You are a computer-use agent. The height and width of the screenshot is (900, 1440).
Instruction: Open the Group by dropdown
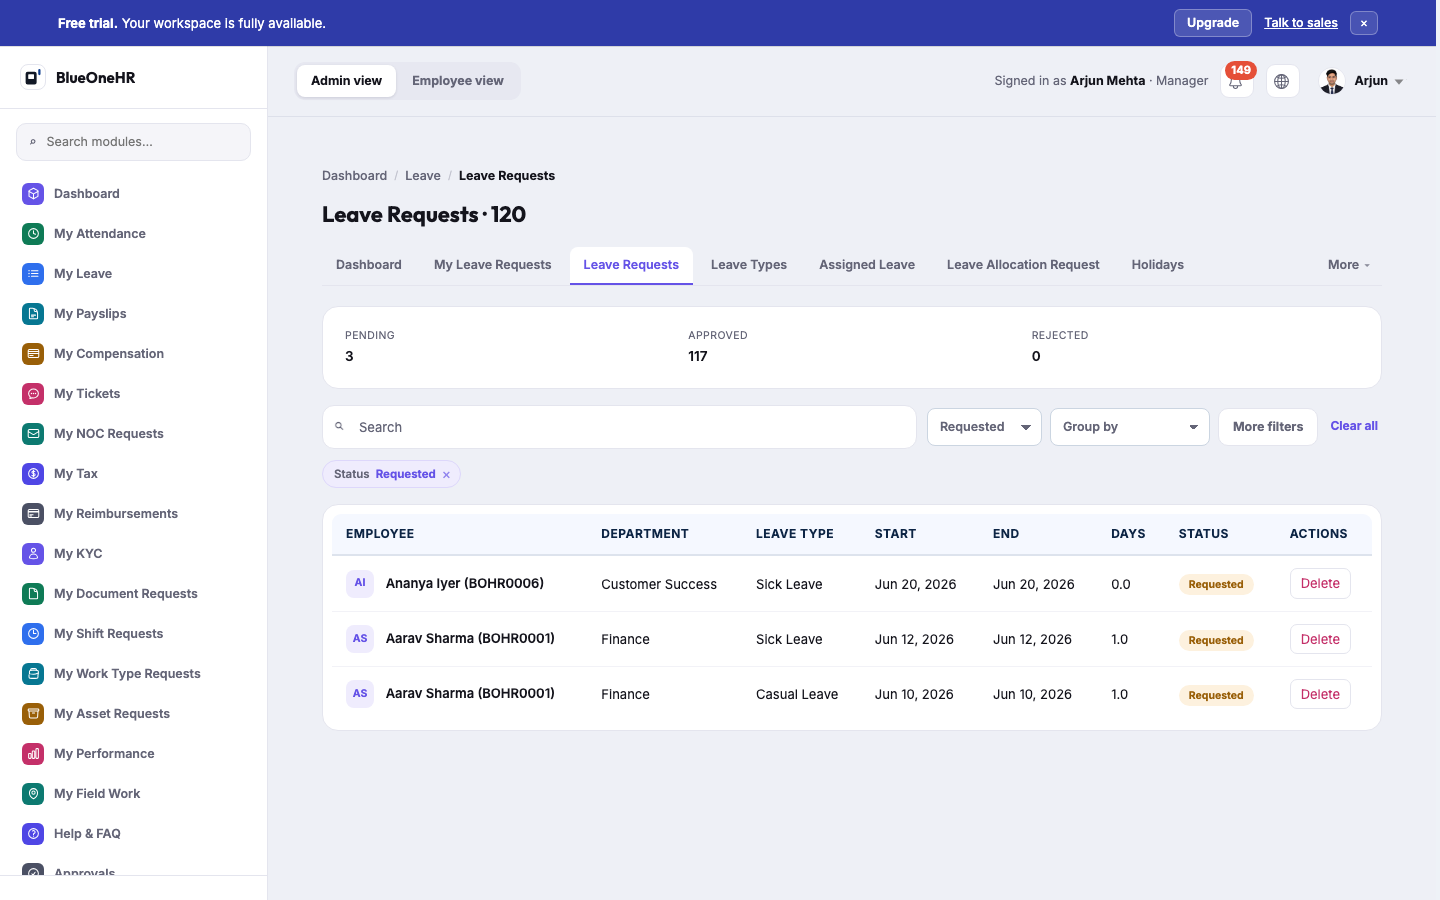(x=1130, y=427)
